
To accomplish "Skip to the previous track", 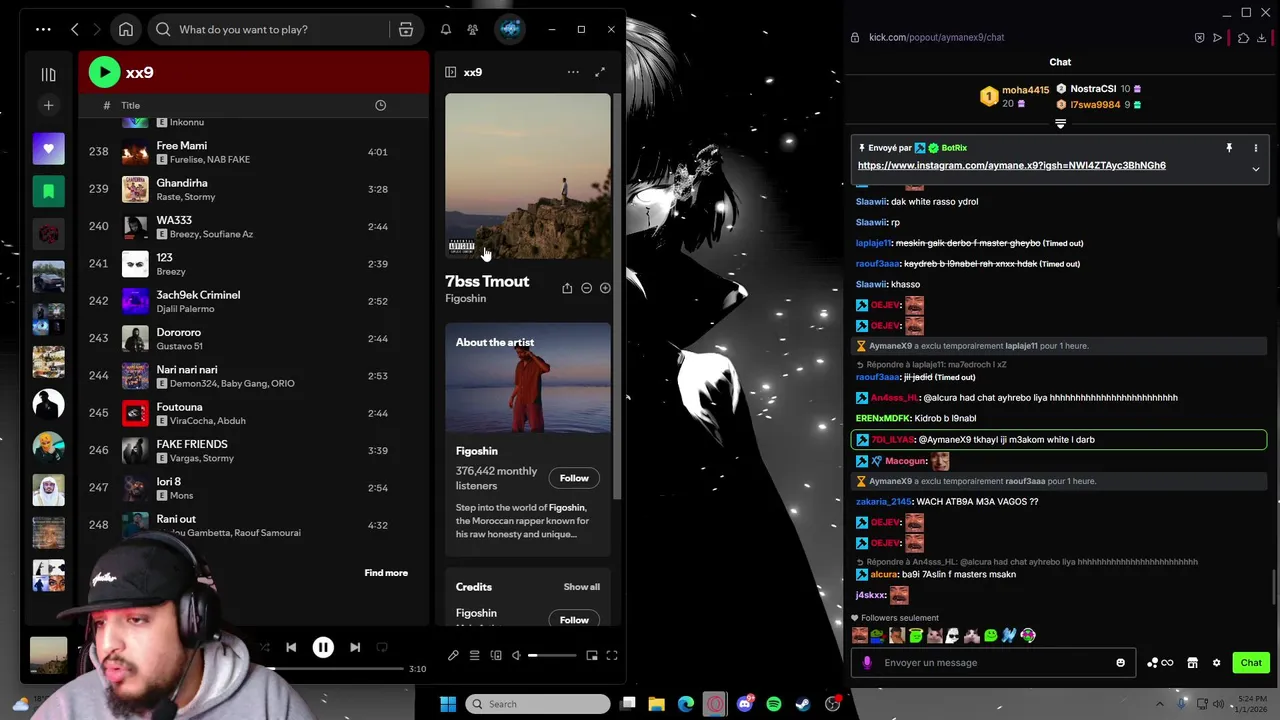I will pyautogui.click(x=291, y=648).
